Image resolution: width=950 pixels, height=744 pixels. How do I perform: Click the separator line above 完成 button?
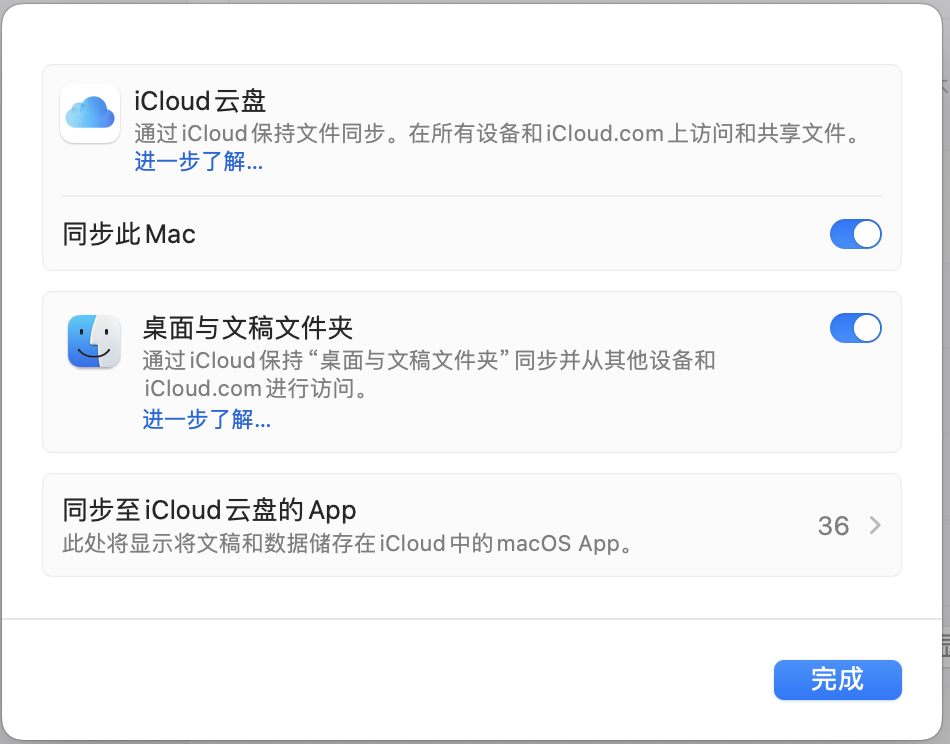click(471, 619)
